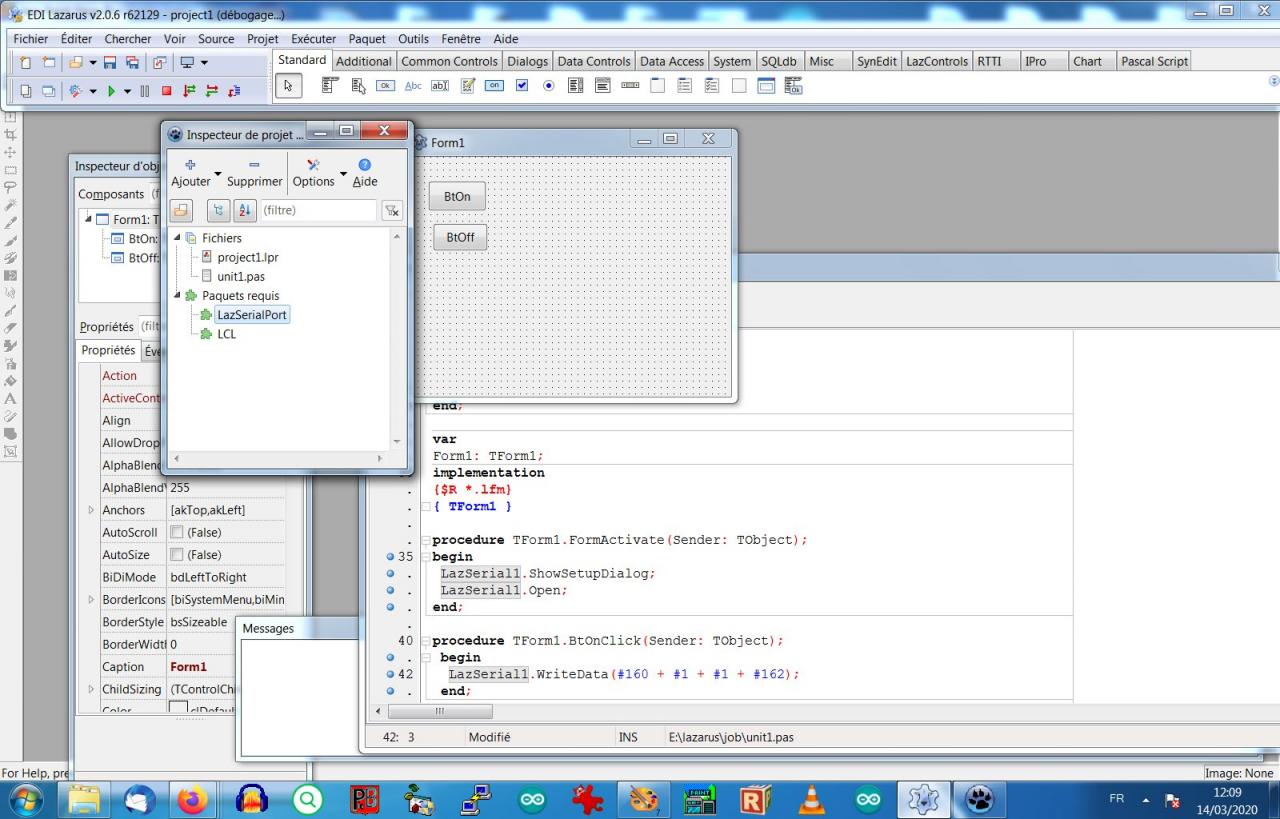The image size is (1280, 819).
Task: Open the Paquet menu
Action: click(x=367, y=39)
